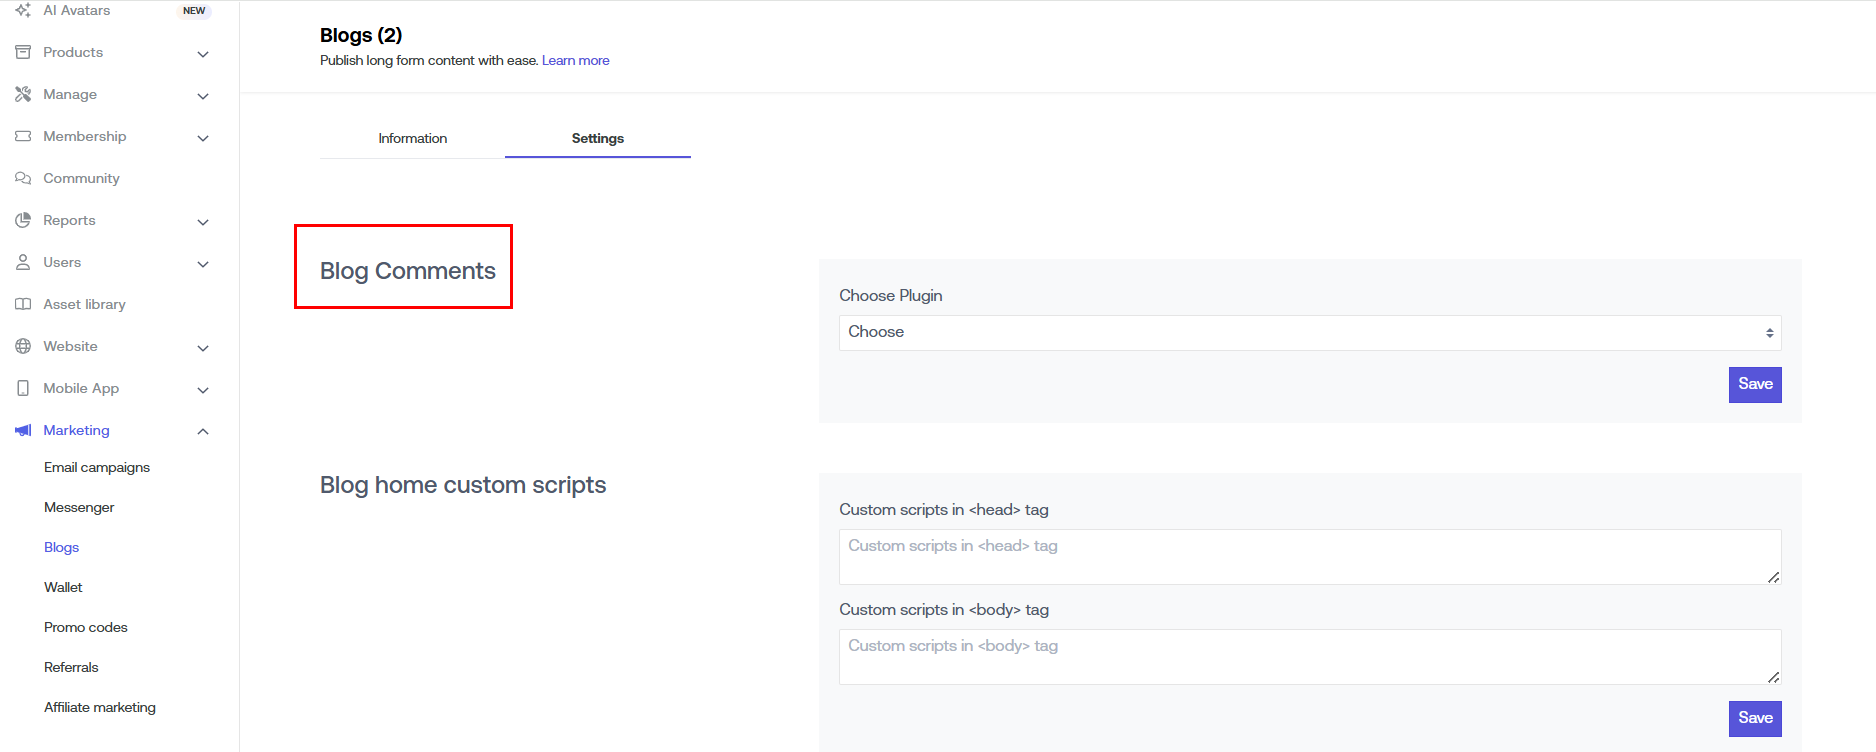Switch to the Information tab
Image resolution: width=1876 pixels, height=752 pixels.
tap(412, 138)
